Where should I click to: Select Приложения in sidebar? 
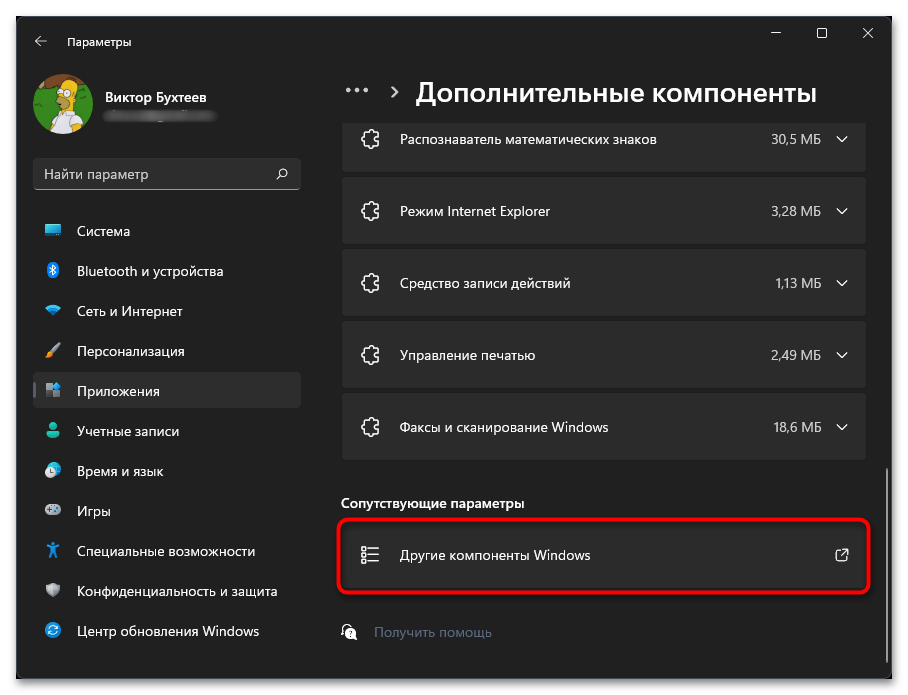click(167, 391)
